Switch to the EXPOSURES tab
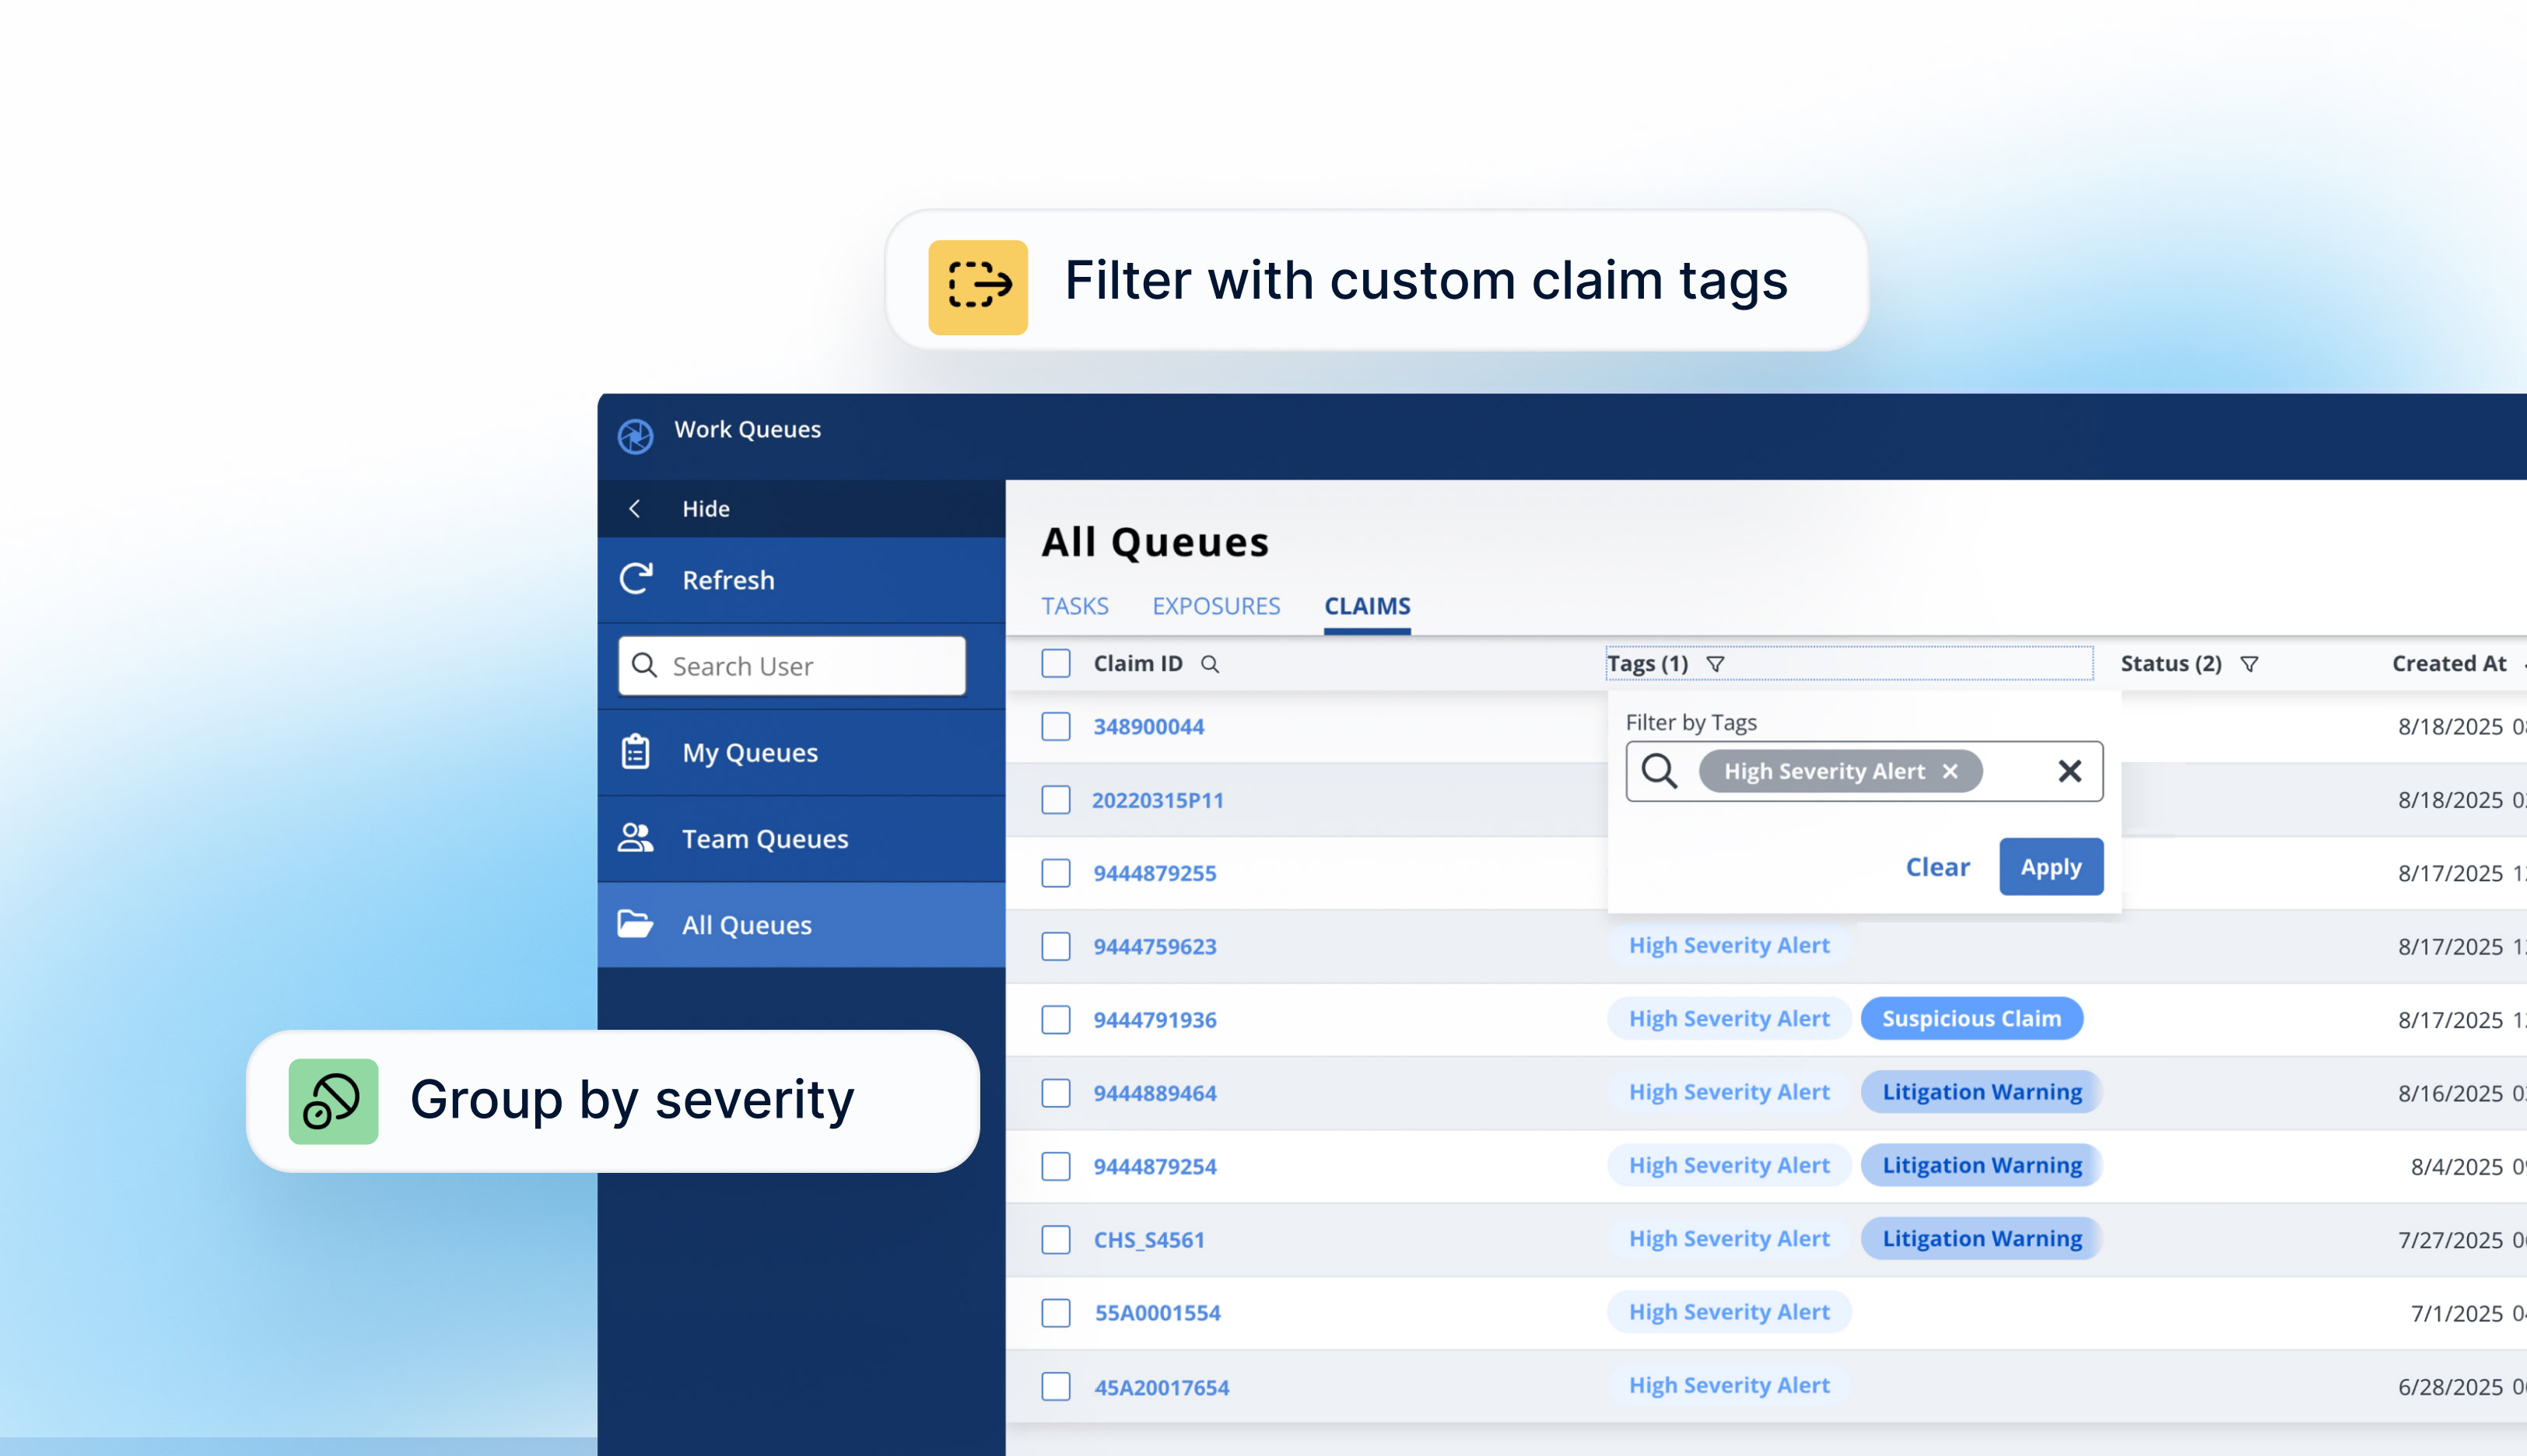Viewport: 2527px width, 1456px height. 1216,606
